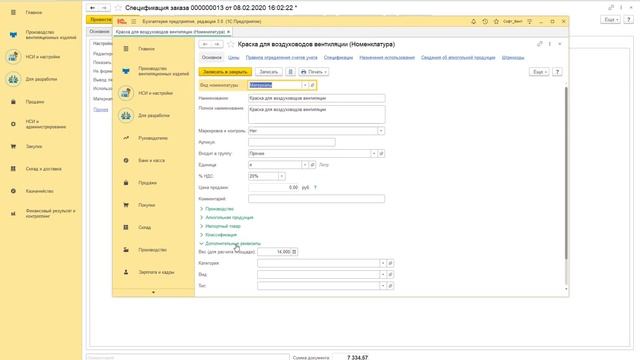Viewport: 640px width, 360px height.
Task: Switch to Сведения об алкогольной продукции tab
Action: tap(458, 58)
